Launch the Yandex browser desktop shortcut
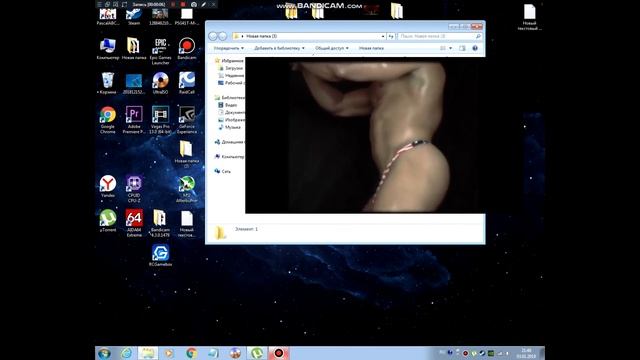This screenshot has width=640, height=360. 108,187
